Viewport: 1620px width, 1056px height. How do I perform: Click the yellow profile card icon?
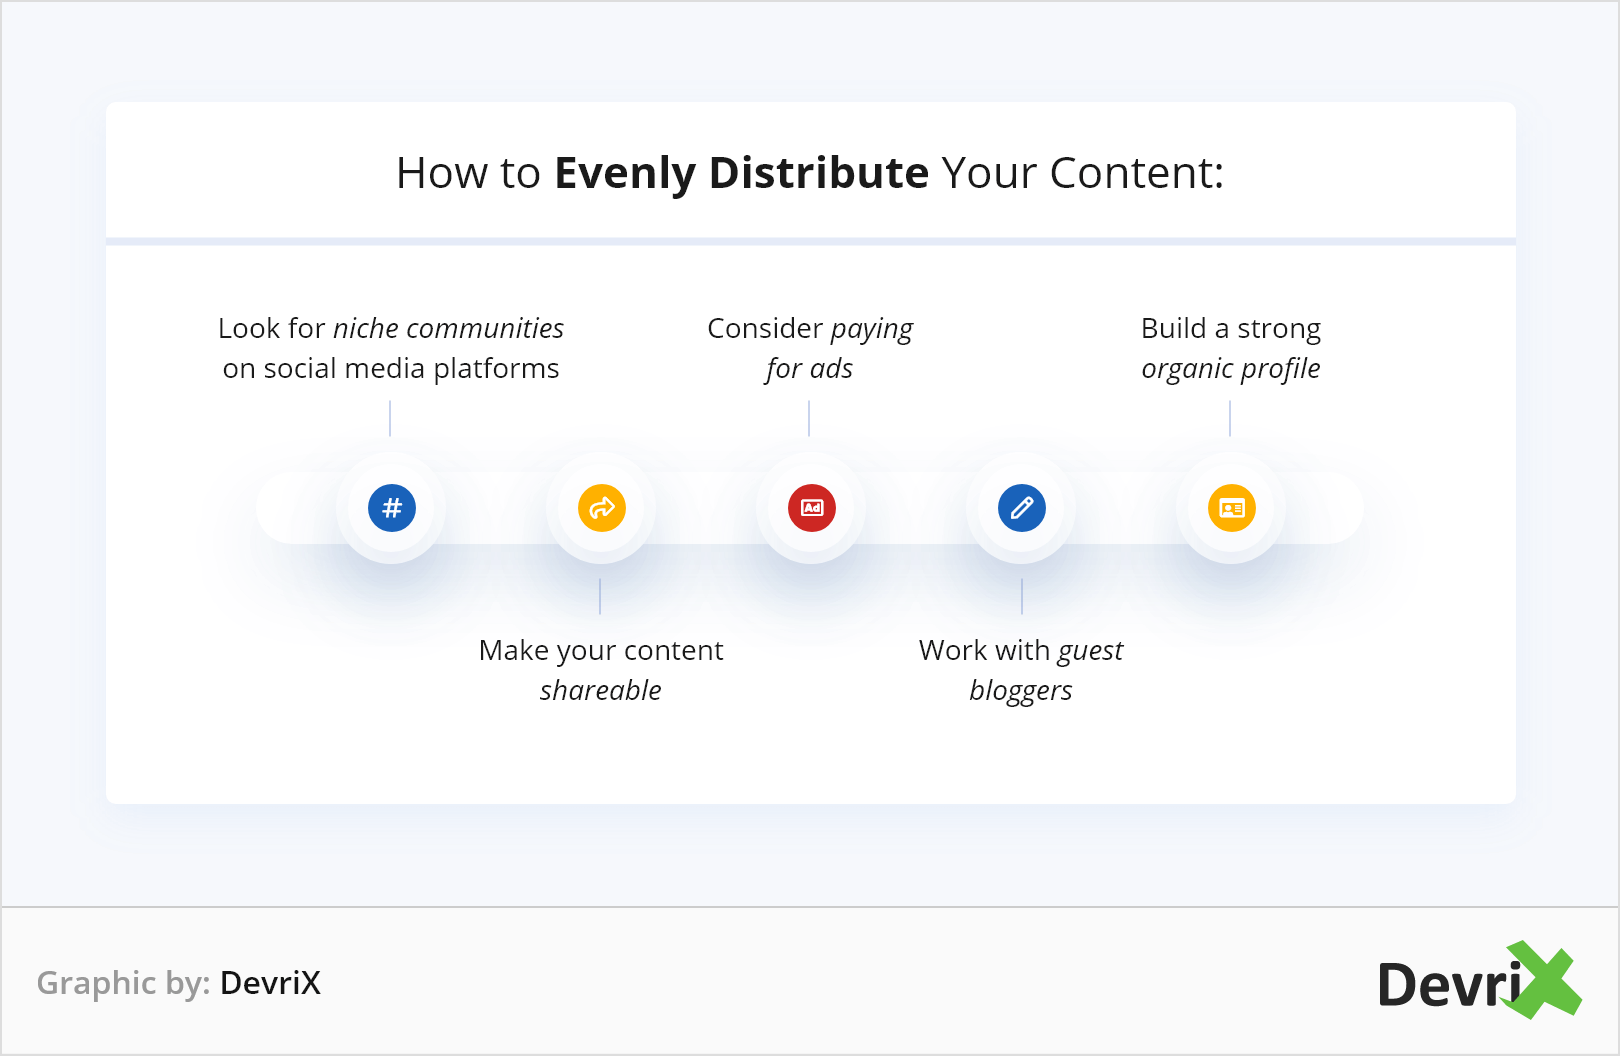pos(1232,508)
